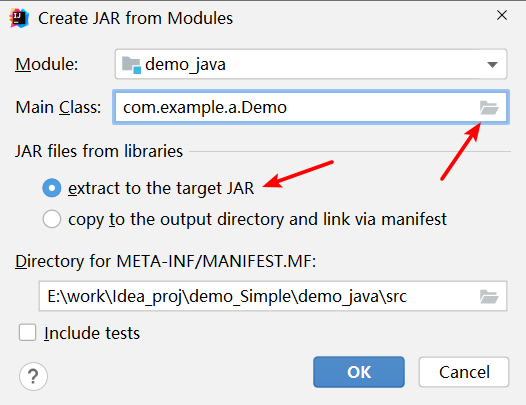Screen dimensions: 526x405
Task: Close the Create JAR from Modules dialog
Action: pos(502,15)
